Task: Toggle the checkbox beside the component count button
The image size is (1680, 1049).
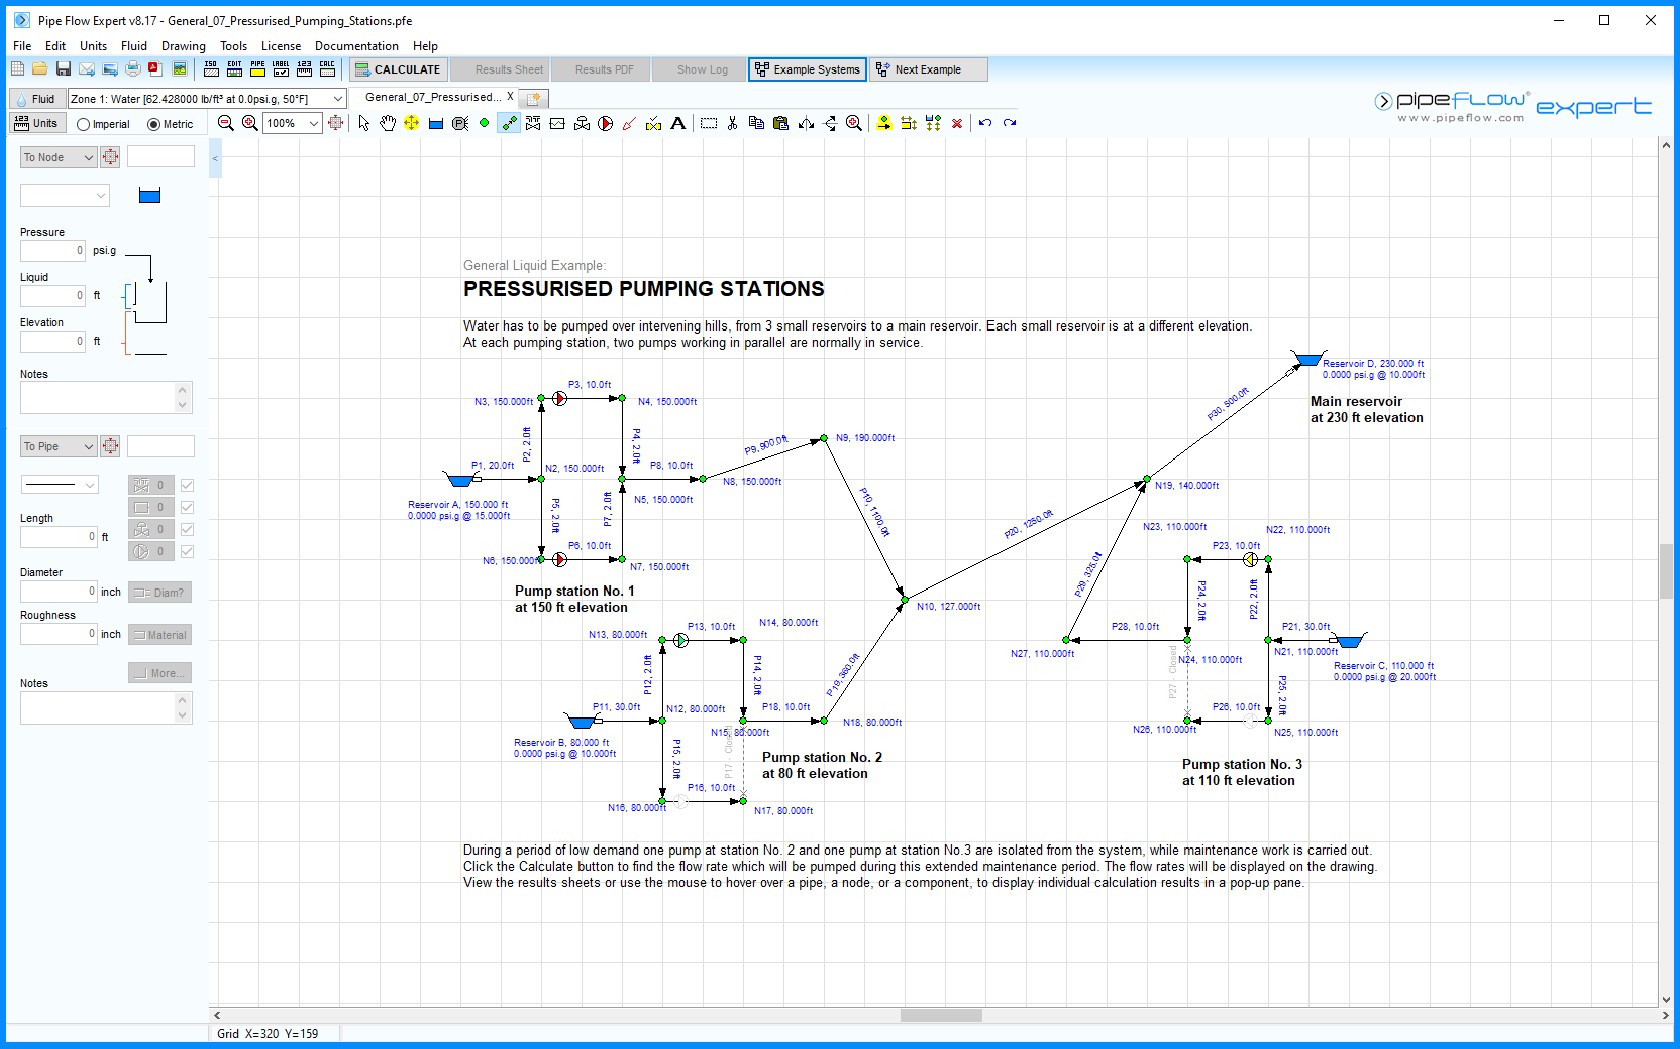Action: [187, 507]
